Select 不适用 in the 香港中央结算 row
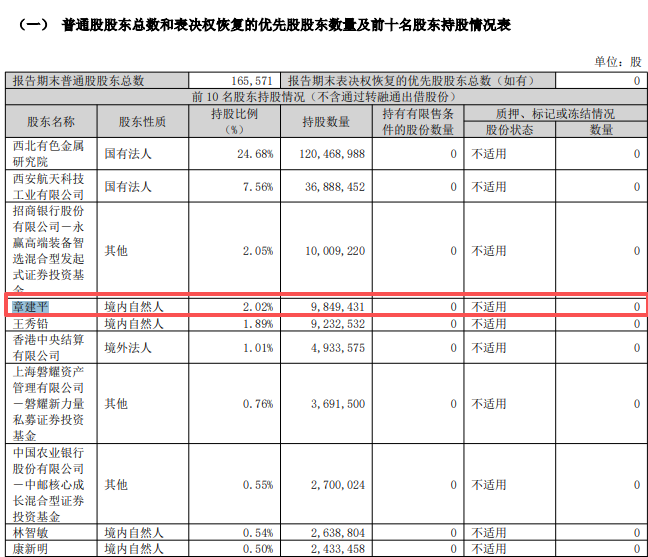Viewport: 648px width, 557px height. coord(489,348)
